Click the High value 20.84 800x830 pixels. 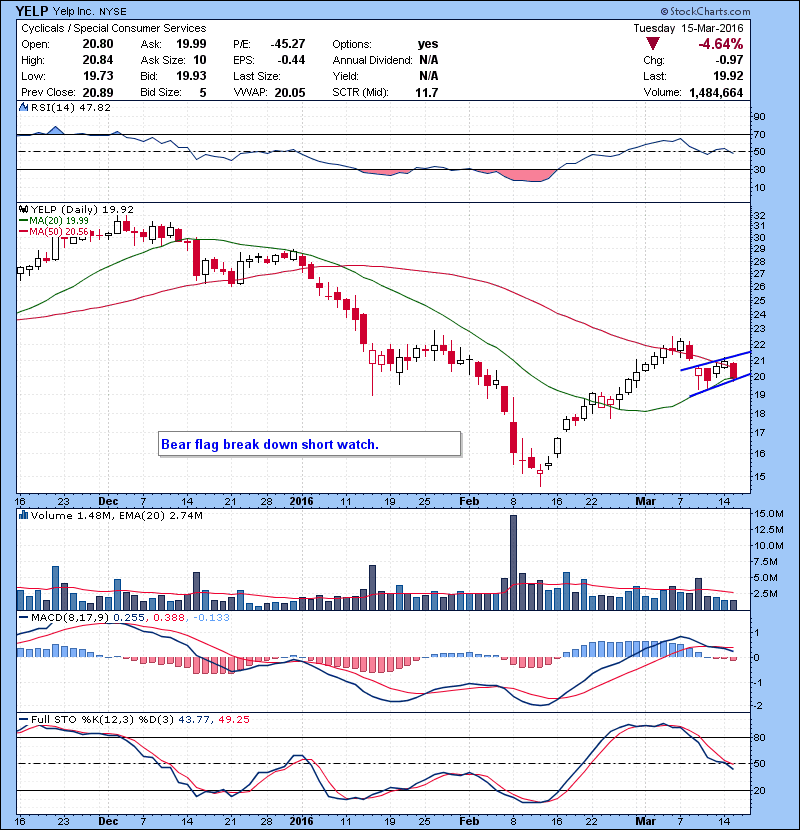(98, 60)
